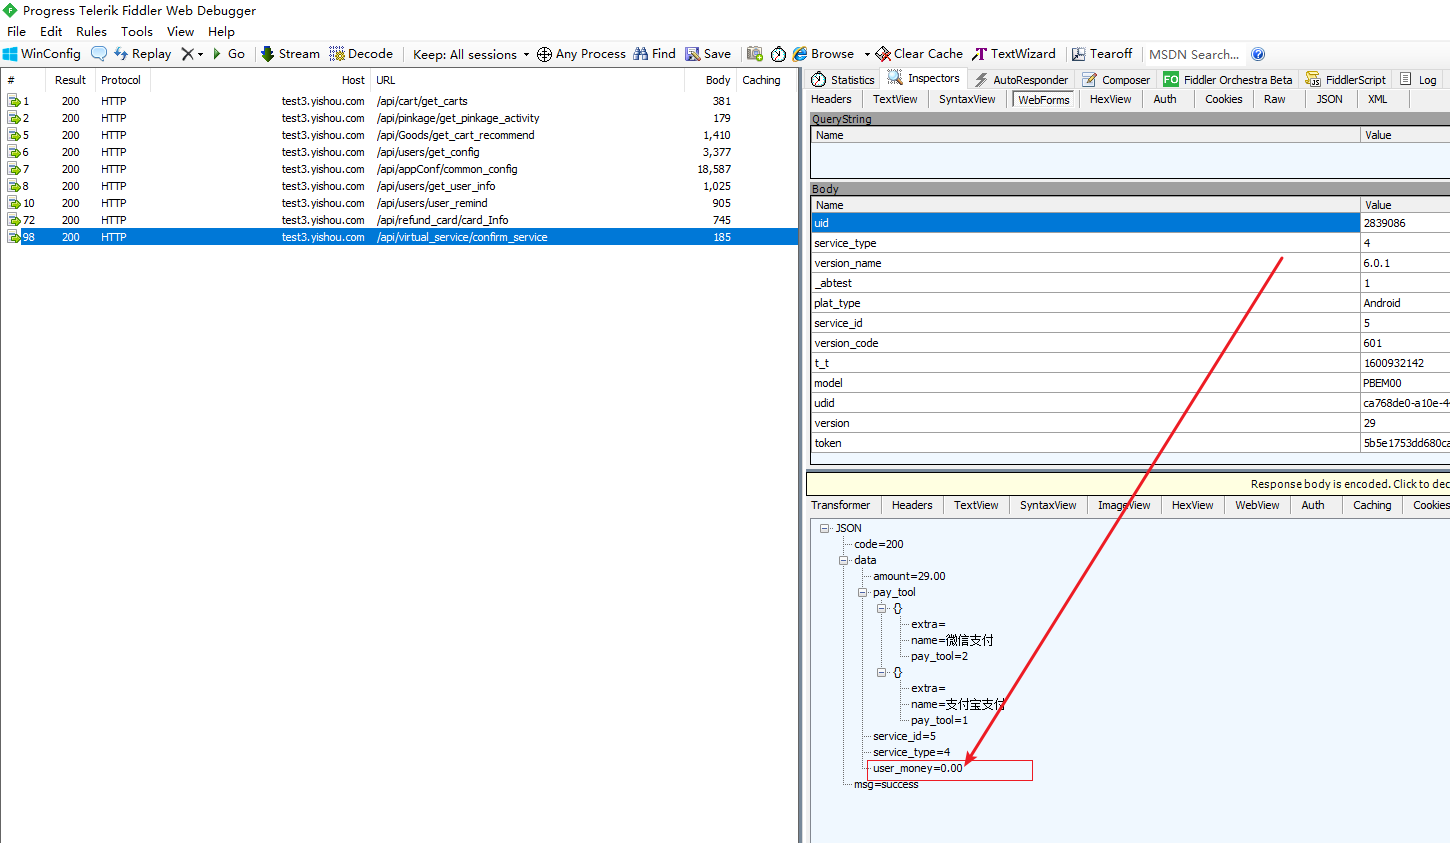
Task: Switch to the Inspectors tab
Action: (x=923, y=78)
